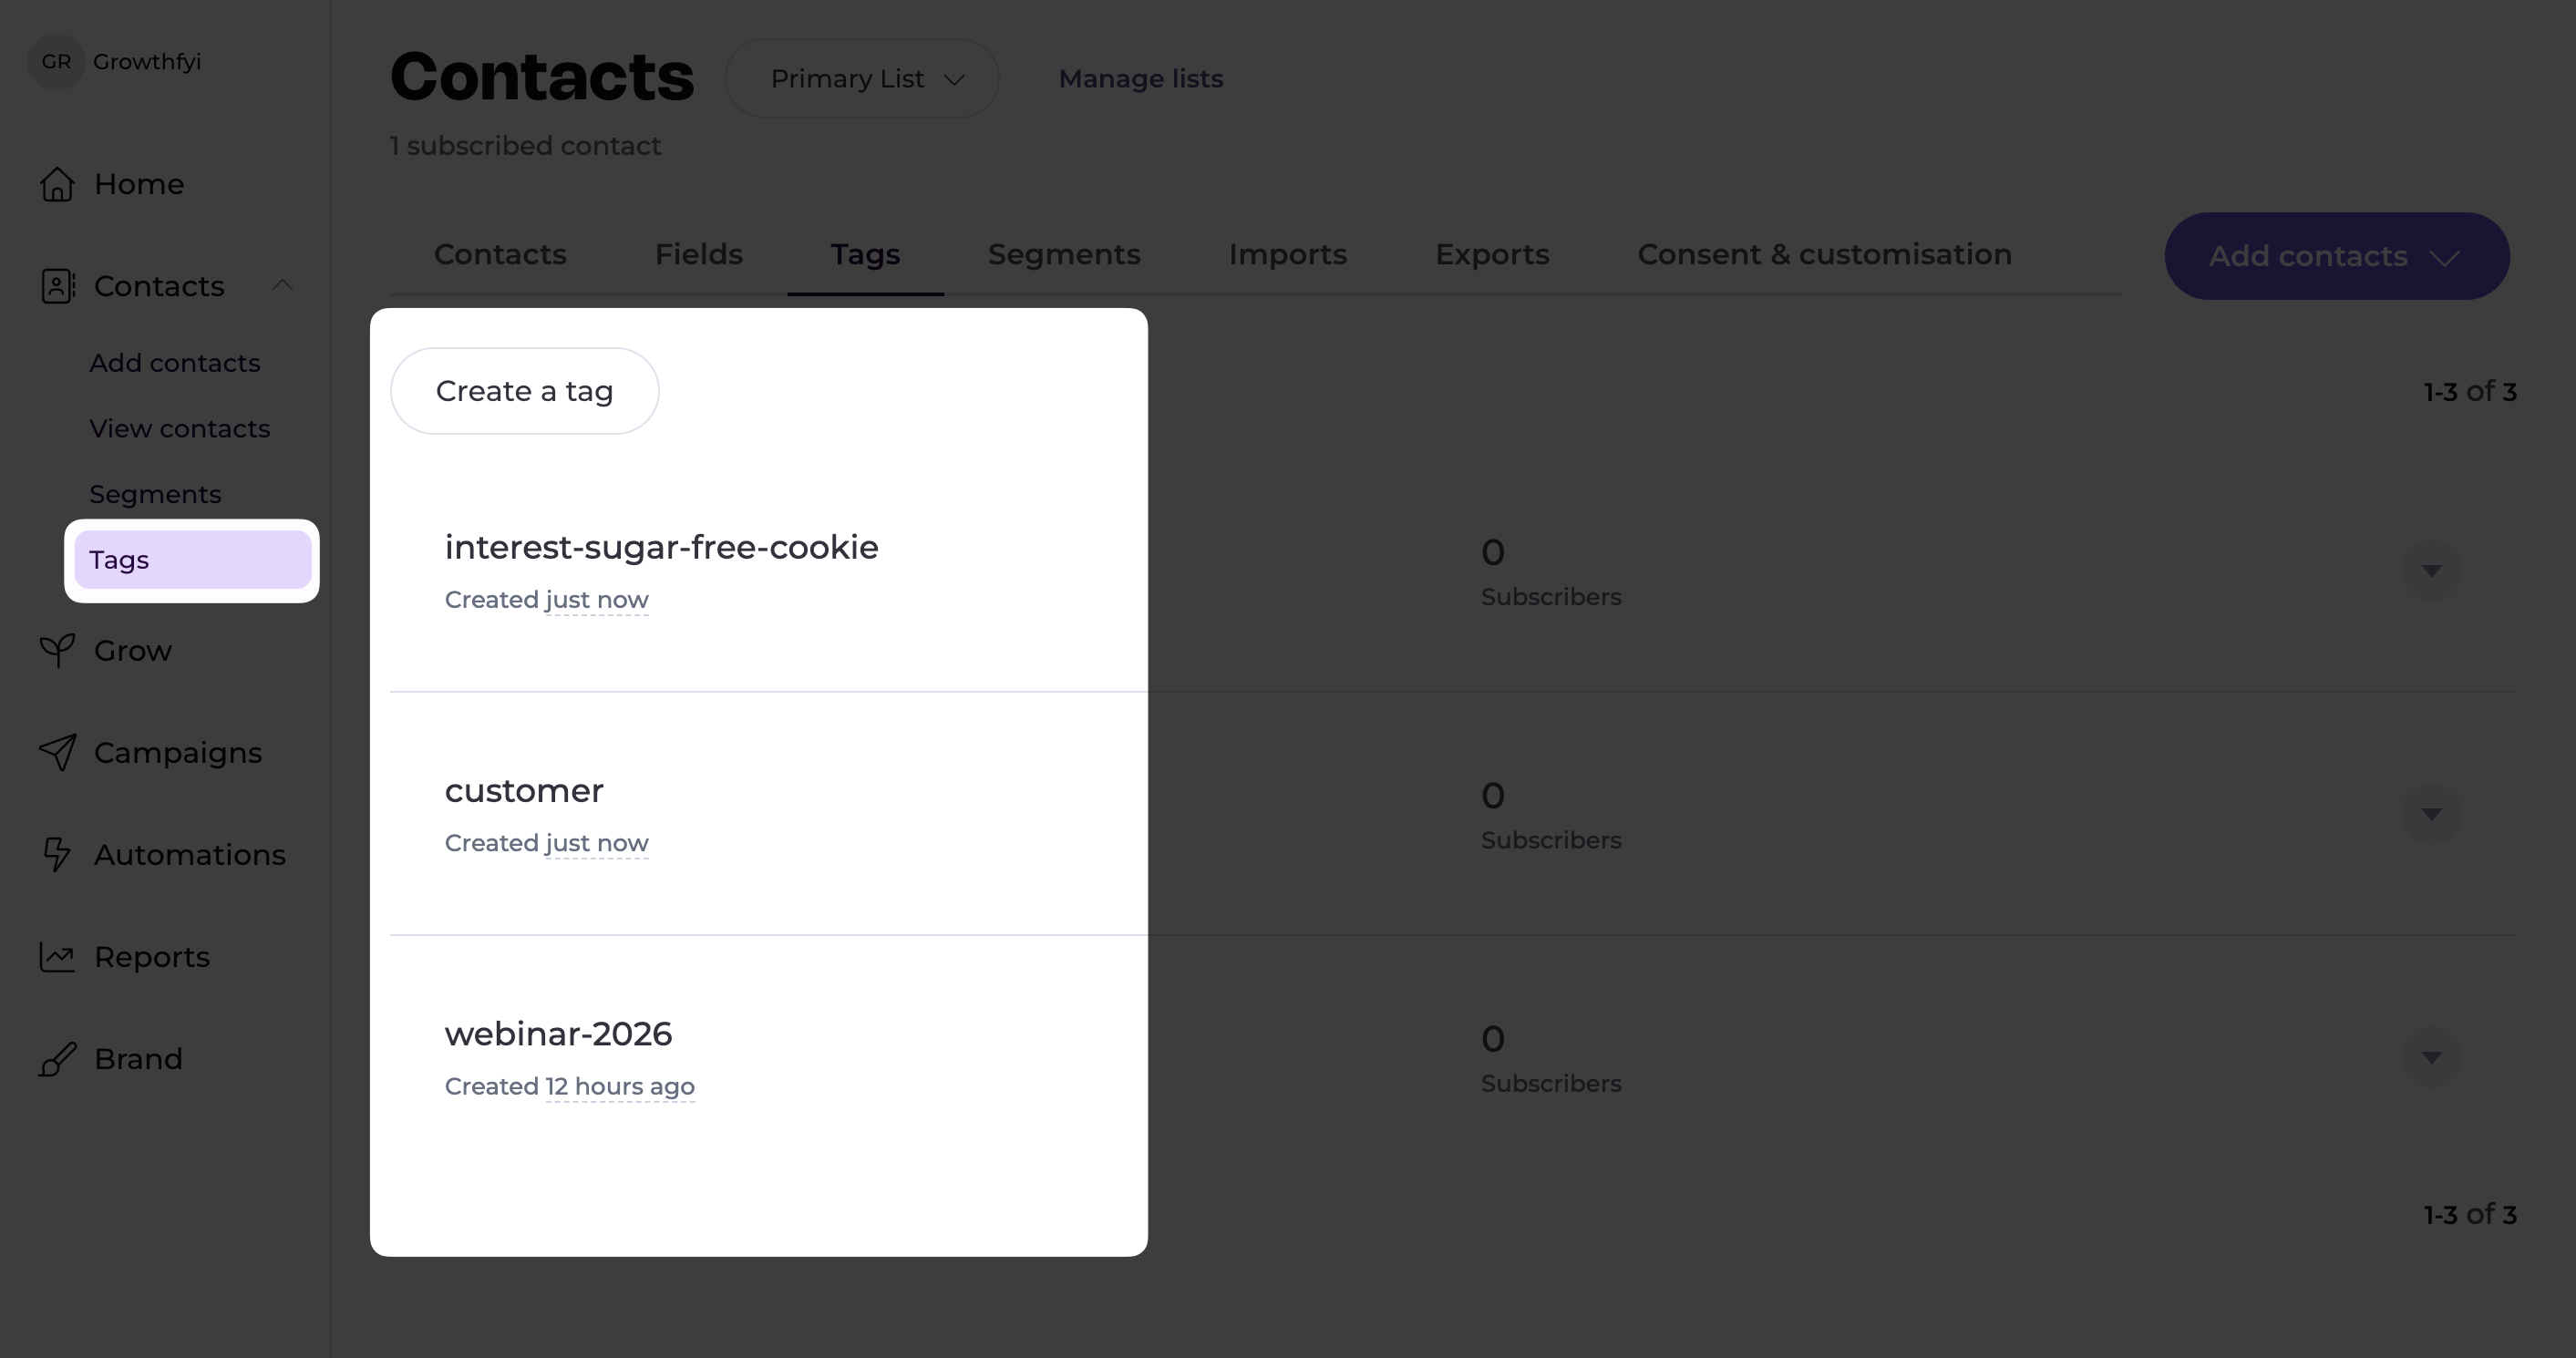This screenshot has width=2576, height=1358.
Task: Click the Grow sprout icon
Action: [x=57, y=651]
